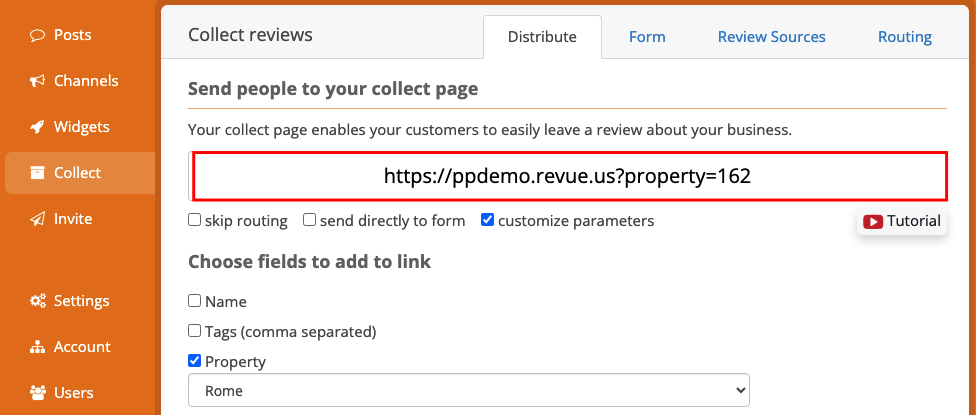Image resolution: width=976 pixels, height=415 pixels.
Task: Click the Invite paper plane icon
Action: (x=37, y=219)
